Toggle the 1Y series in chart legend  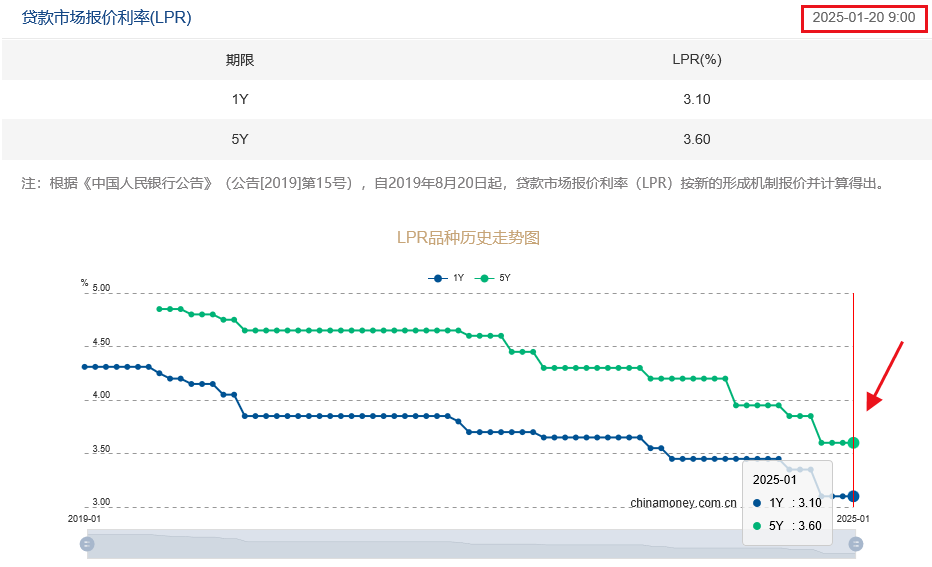(446, 278)
